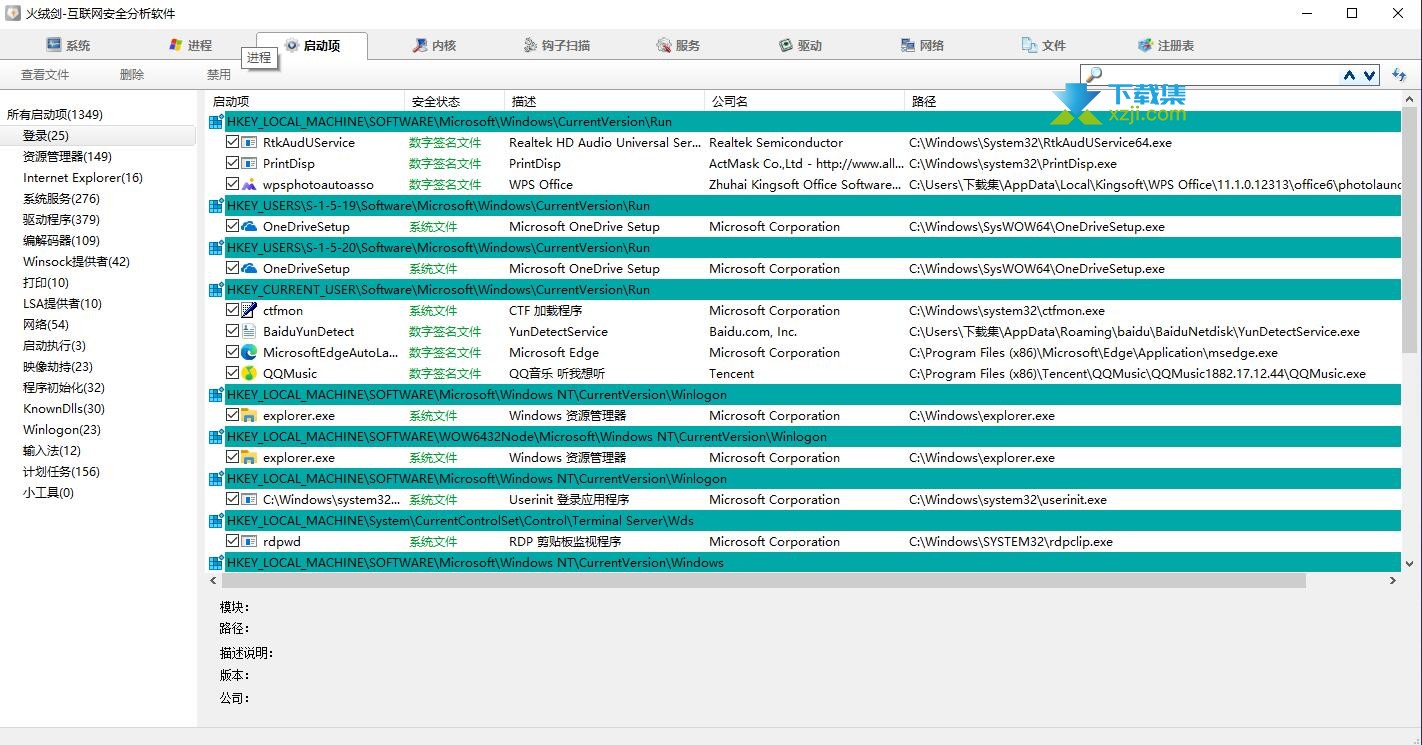Viewport: 1422px width, 745px height.
Task: Open the 钩子扫描 tab
Action: [x=557, y=45]
